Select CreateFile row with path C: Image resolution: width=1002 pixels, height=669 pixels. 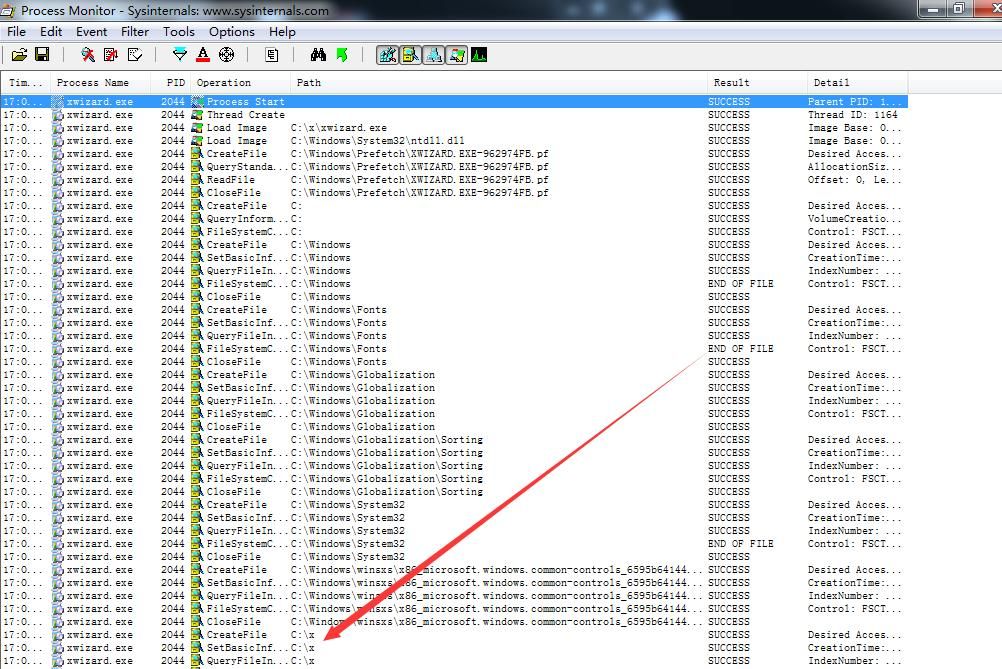(x=454, y=206)
